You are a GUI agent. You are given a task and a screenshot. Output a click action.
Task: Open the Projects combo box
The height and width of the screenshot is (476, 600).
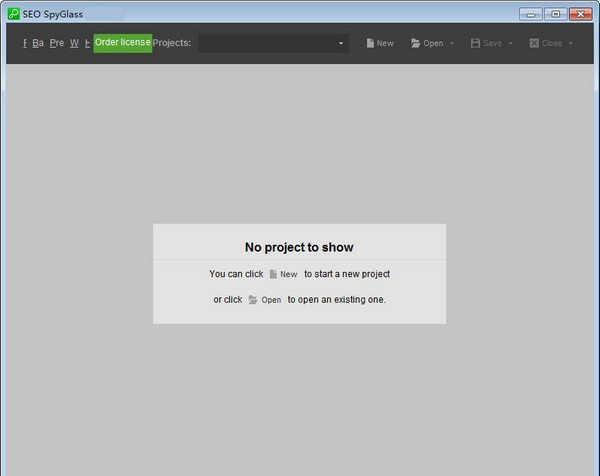pyautogui.click(x=273, y=43)
